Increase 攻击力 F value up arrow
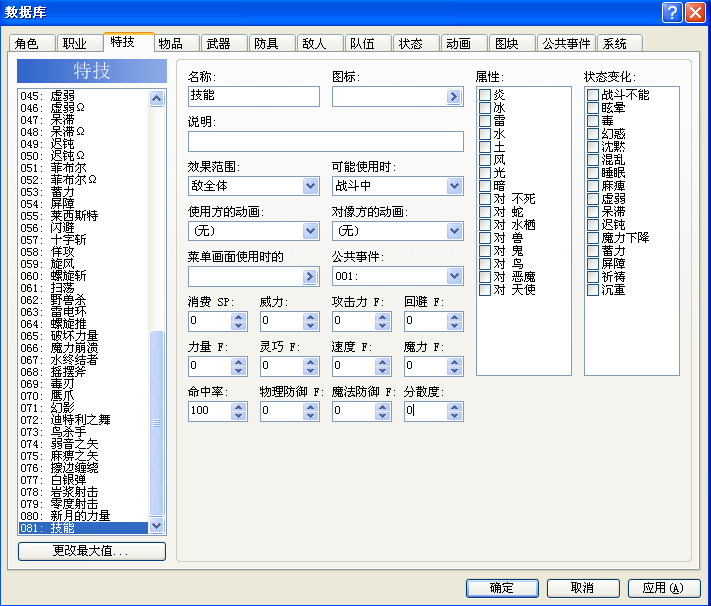The width and height of the screenshot is (711, 606). (383, 317)
